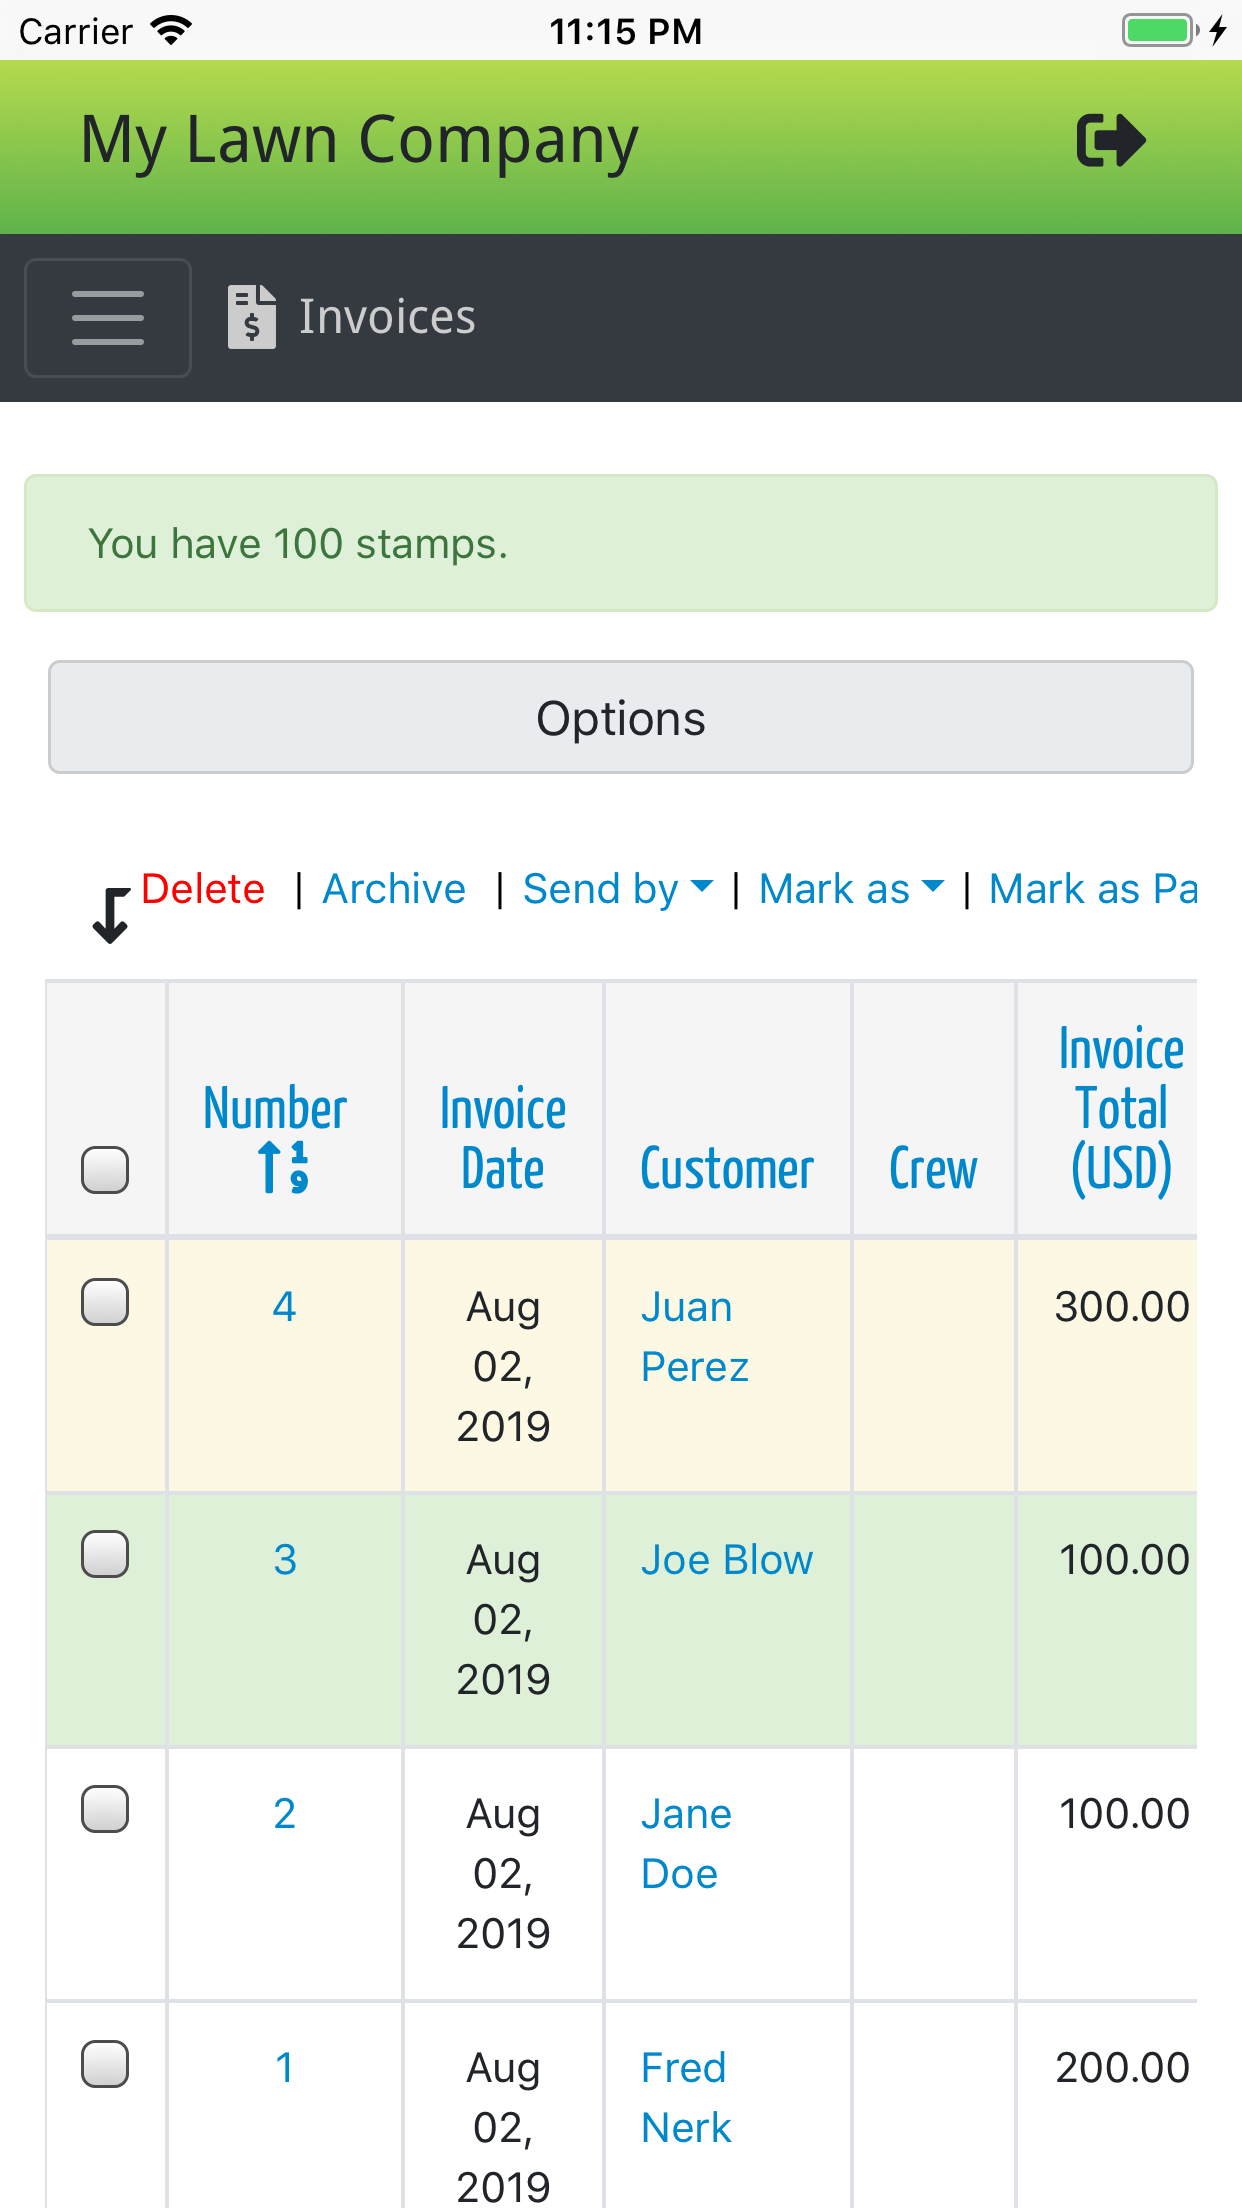Archive the selected invoices

coord(394,889)
